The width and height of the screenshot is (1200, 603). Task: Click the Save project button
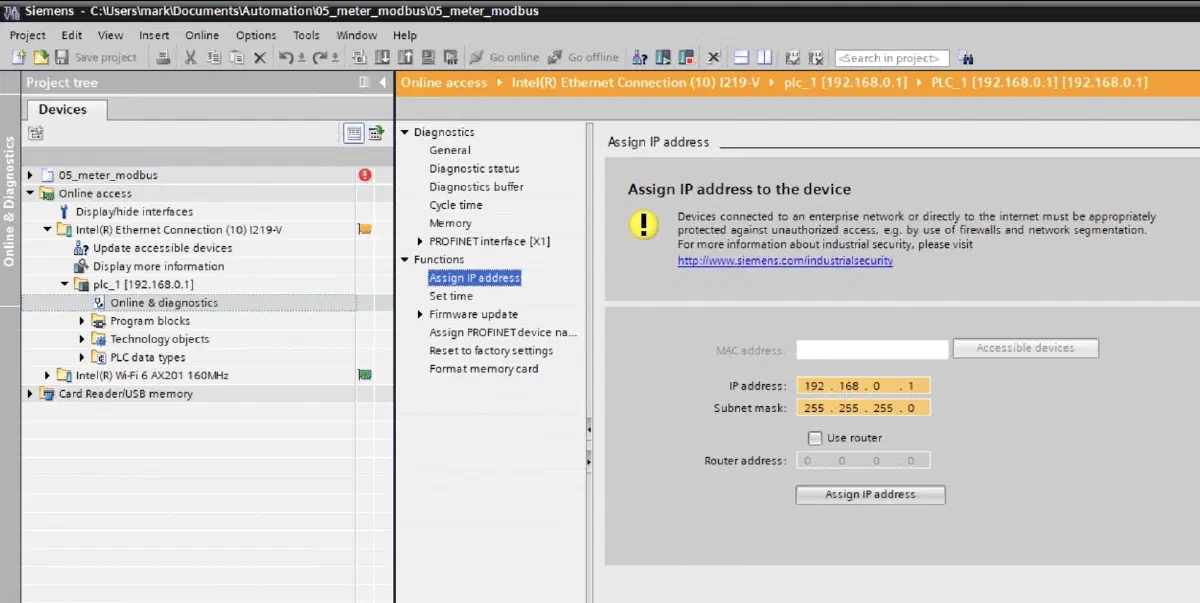[x=96, y=58]
